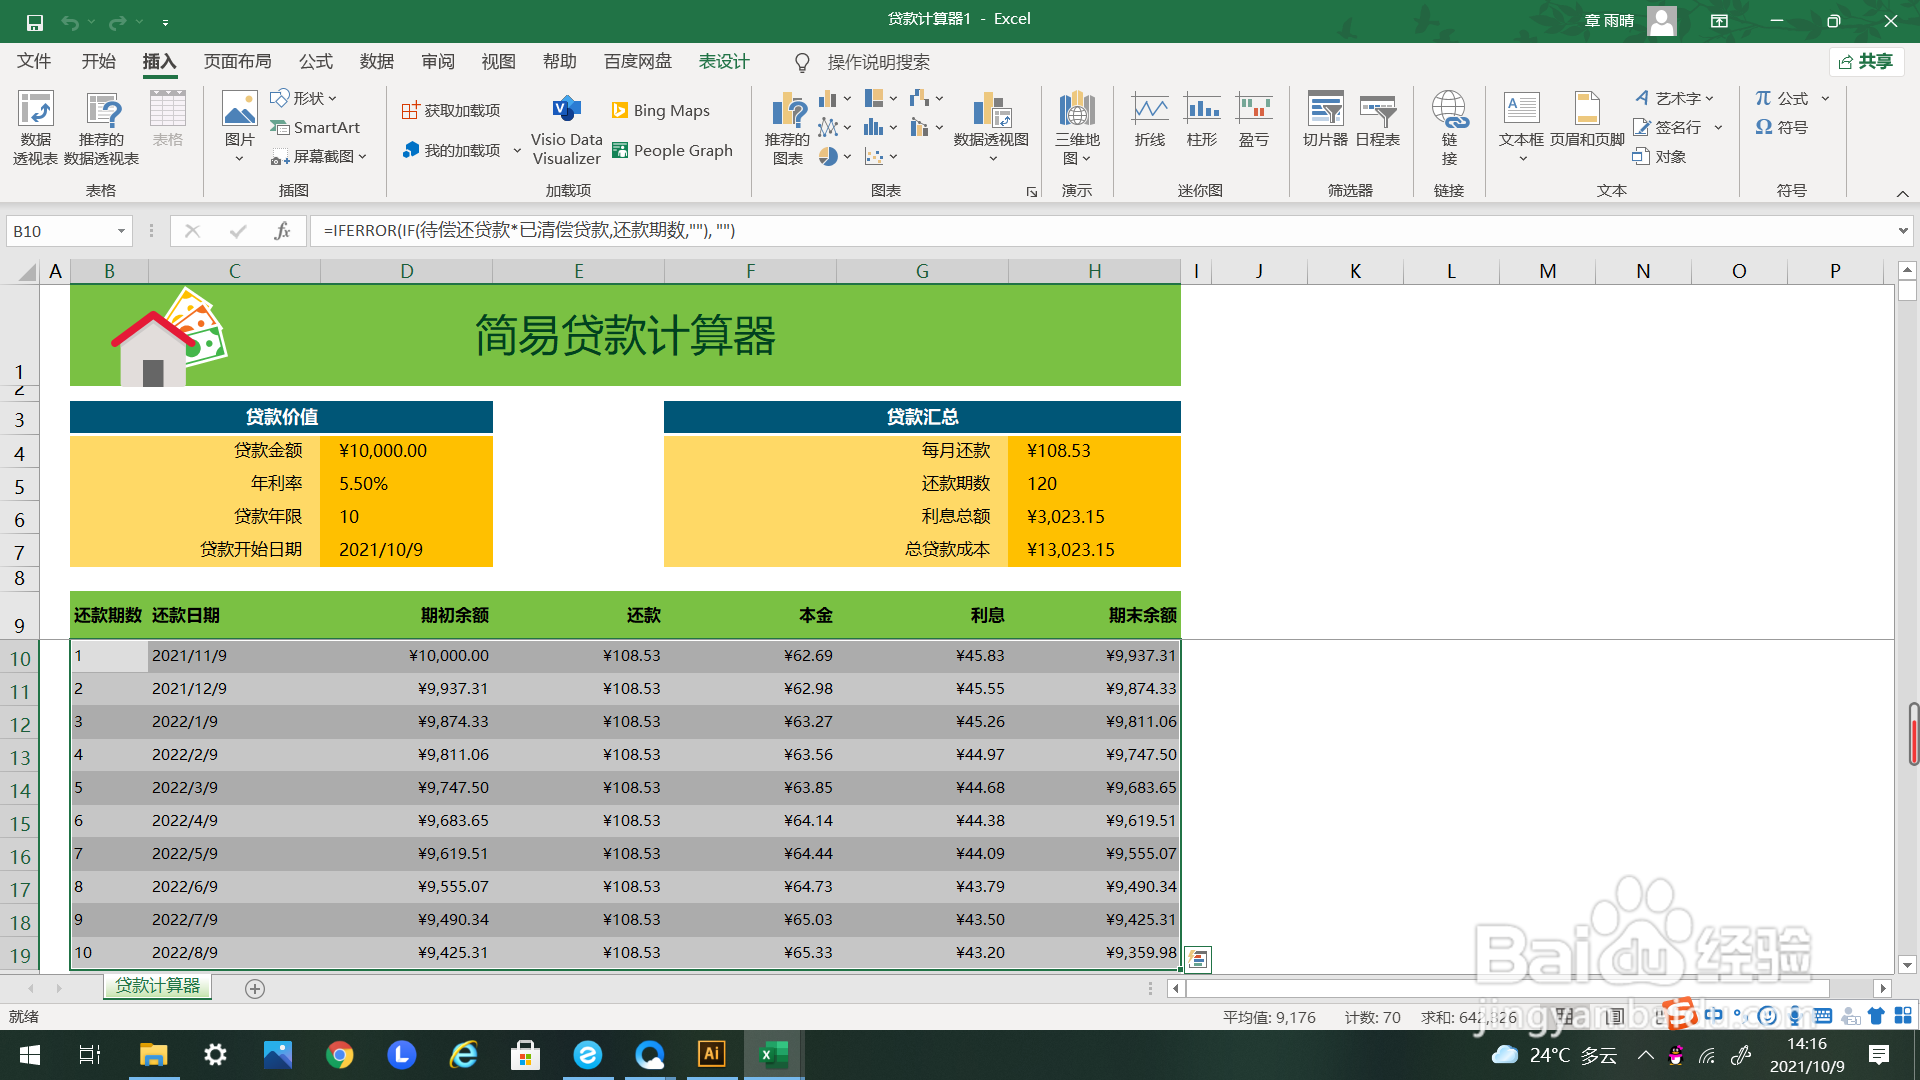Select the loan amount cell ¥10,000.00
1920x1080 pixels.
[405, 451]
